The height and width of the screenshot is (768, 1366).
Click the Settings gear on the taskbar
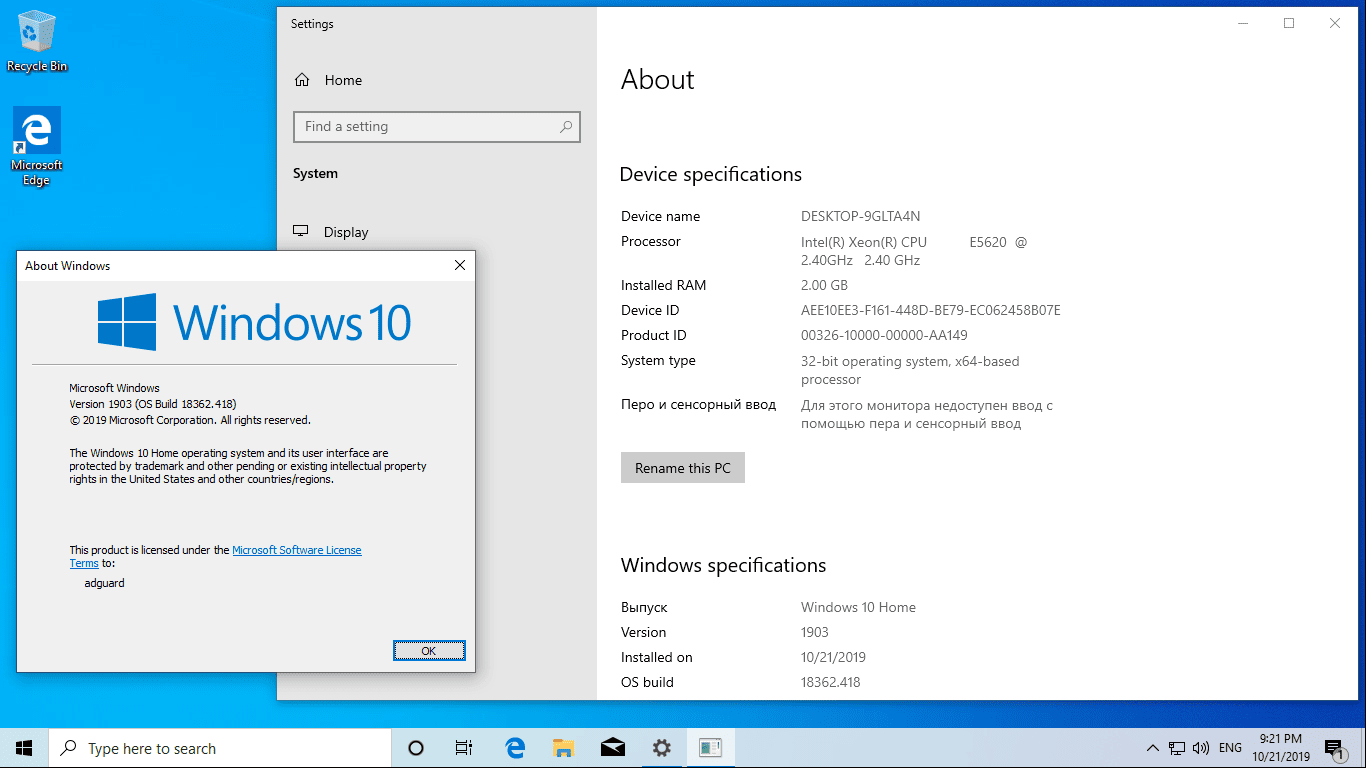(661, 748)
